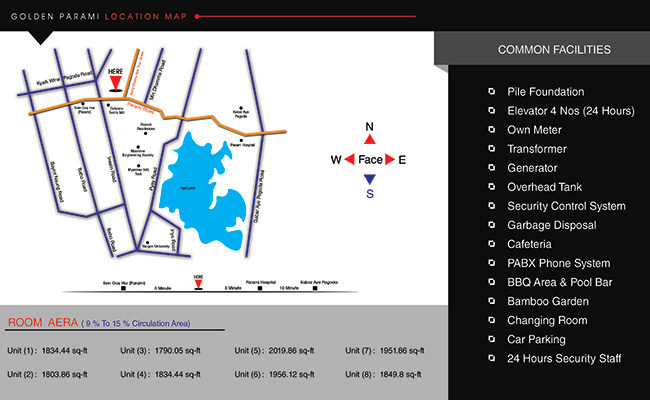Select the BBQ Area & Pool Bar item
This screenshot has height=400, width=650.
(559, 282)
